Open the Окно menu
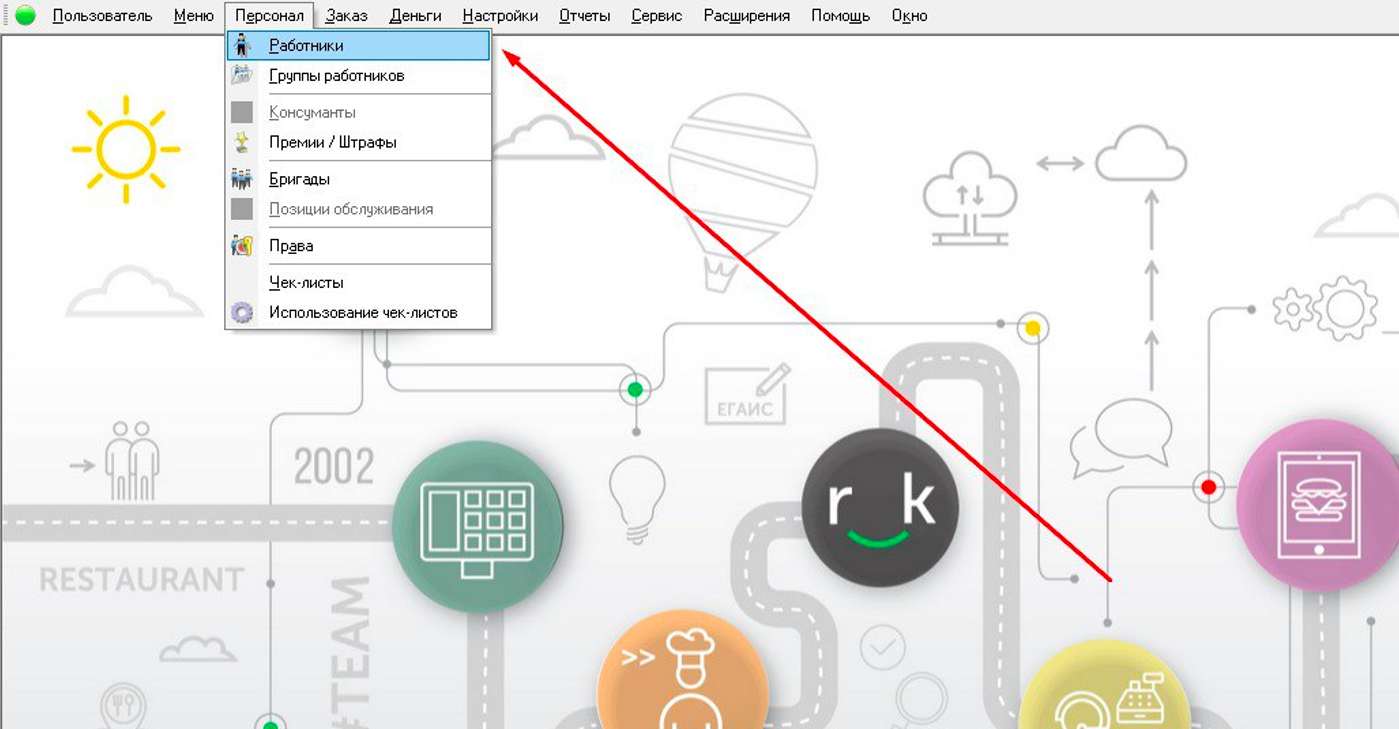This screenshot has width=1399, height=729. point(909,15)
